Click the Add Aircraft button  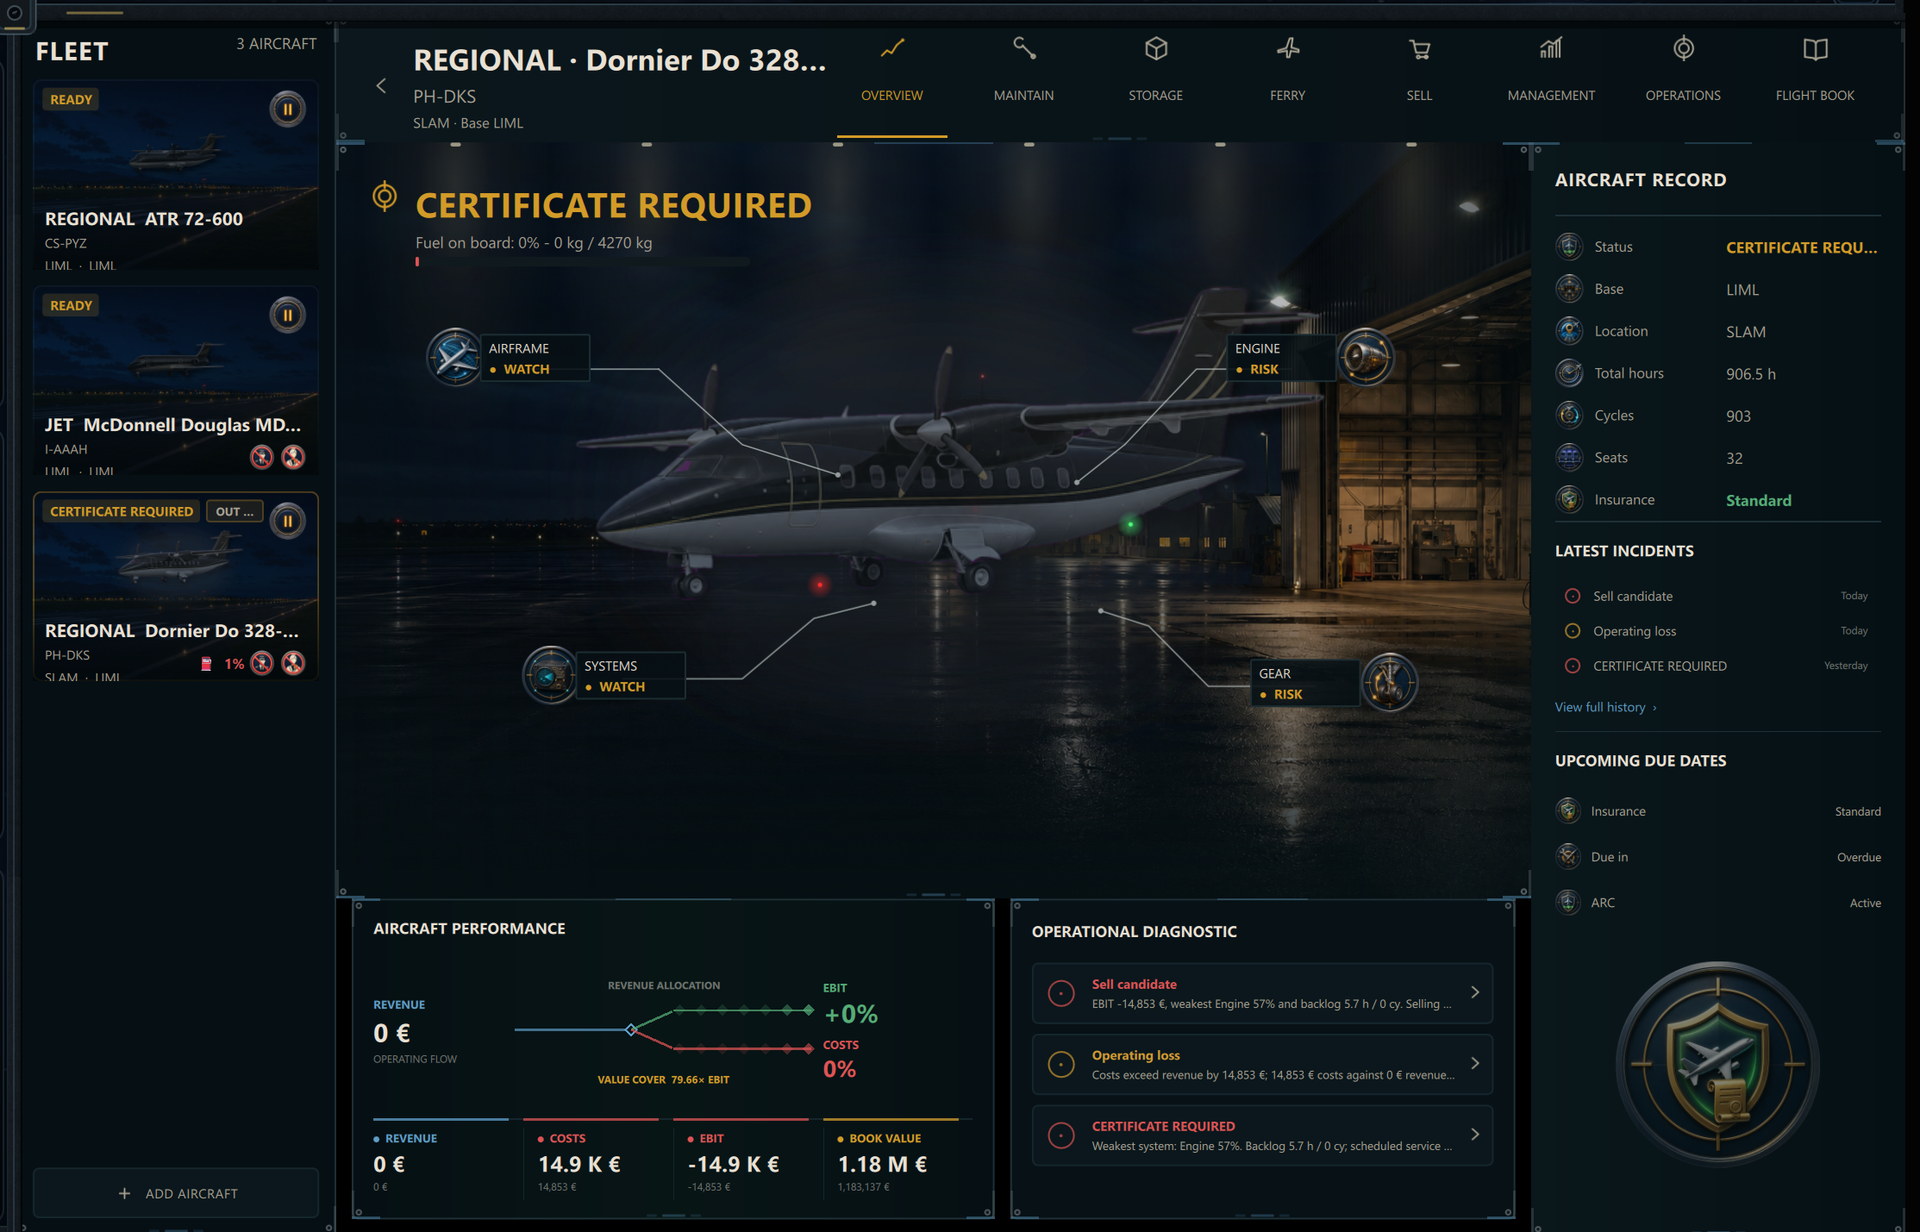click(x=176, y=1193)
